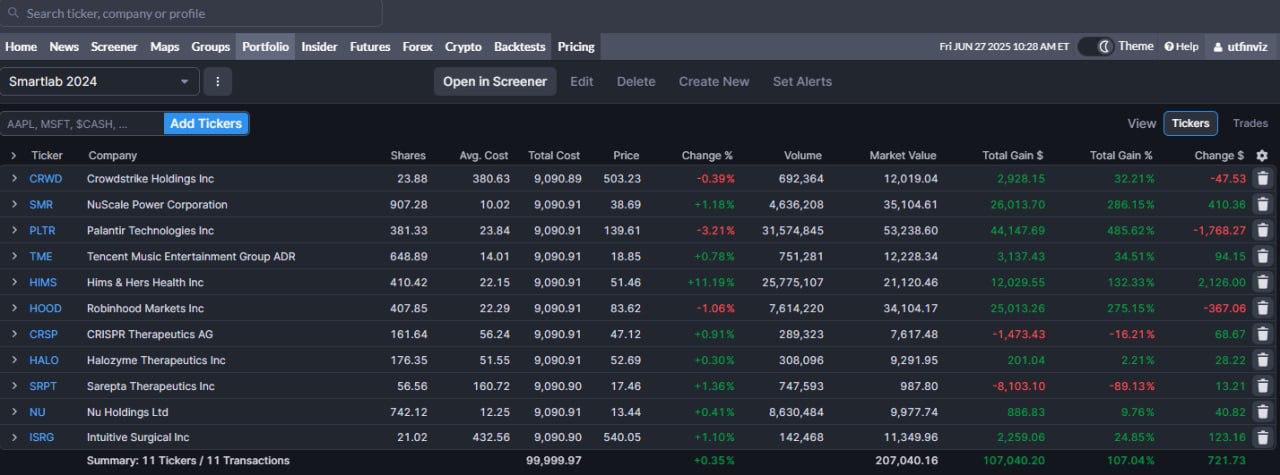Delete the CRWD row with trash icon
Screen dimensions: 1280x475
1262,178
